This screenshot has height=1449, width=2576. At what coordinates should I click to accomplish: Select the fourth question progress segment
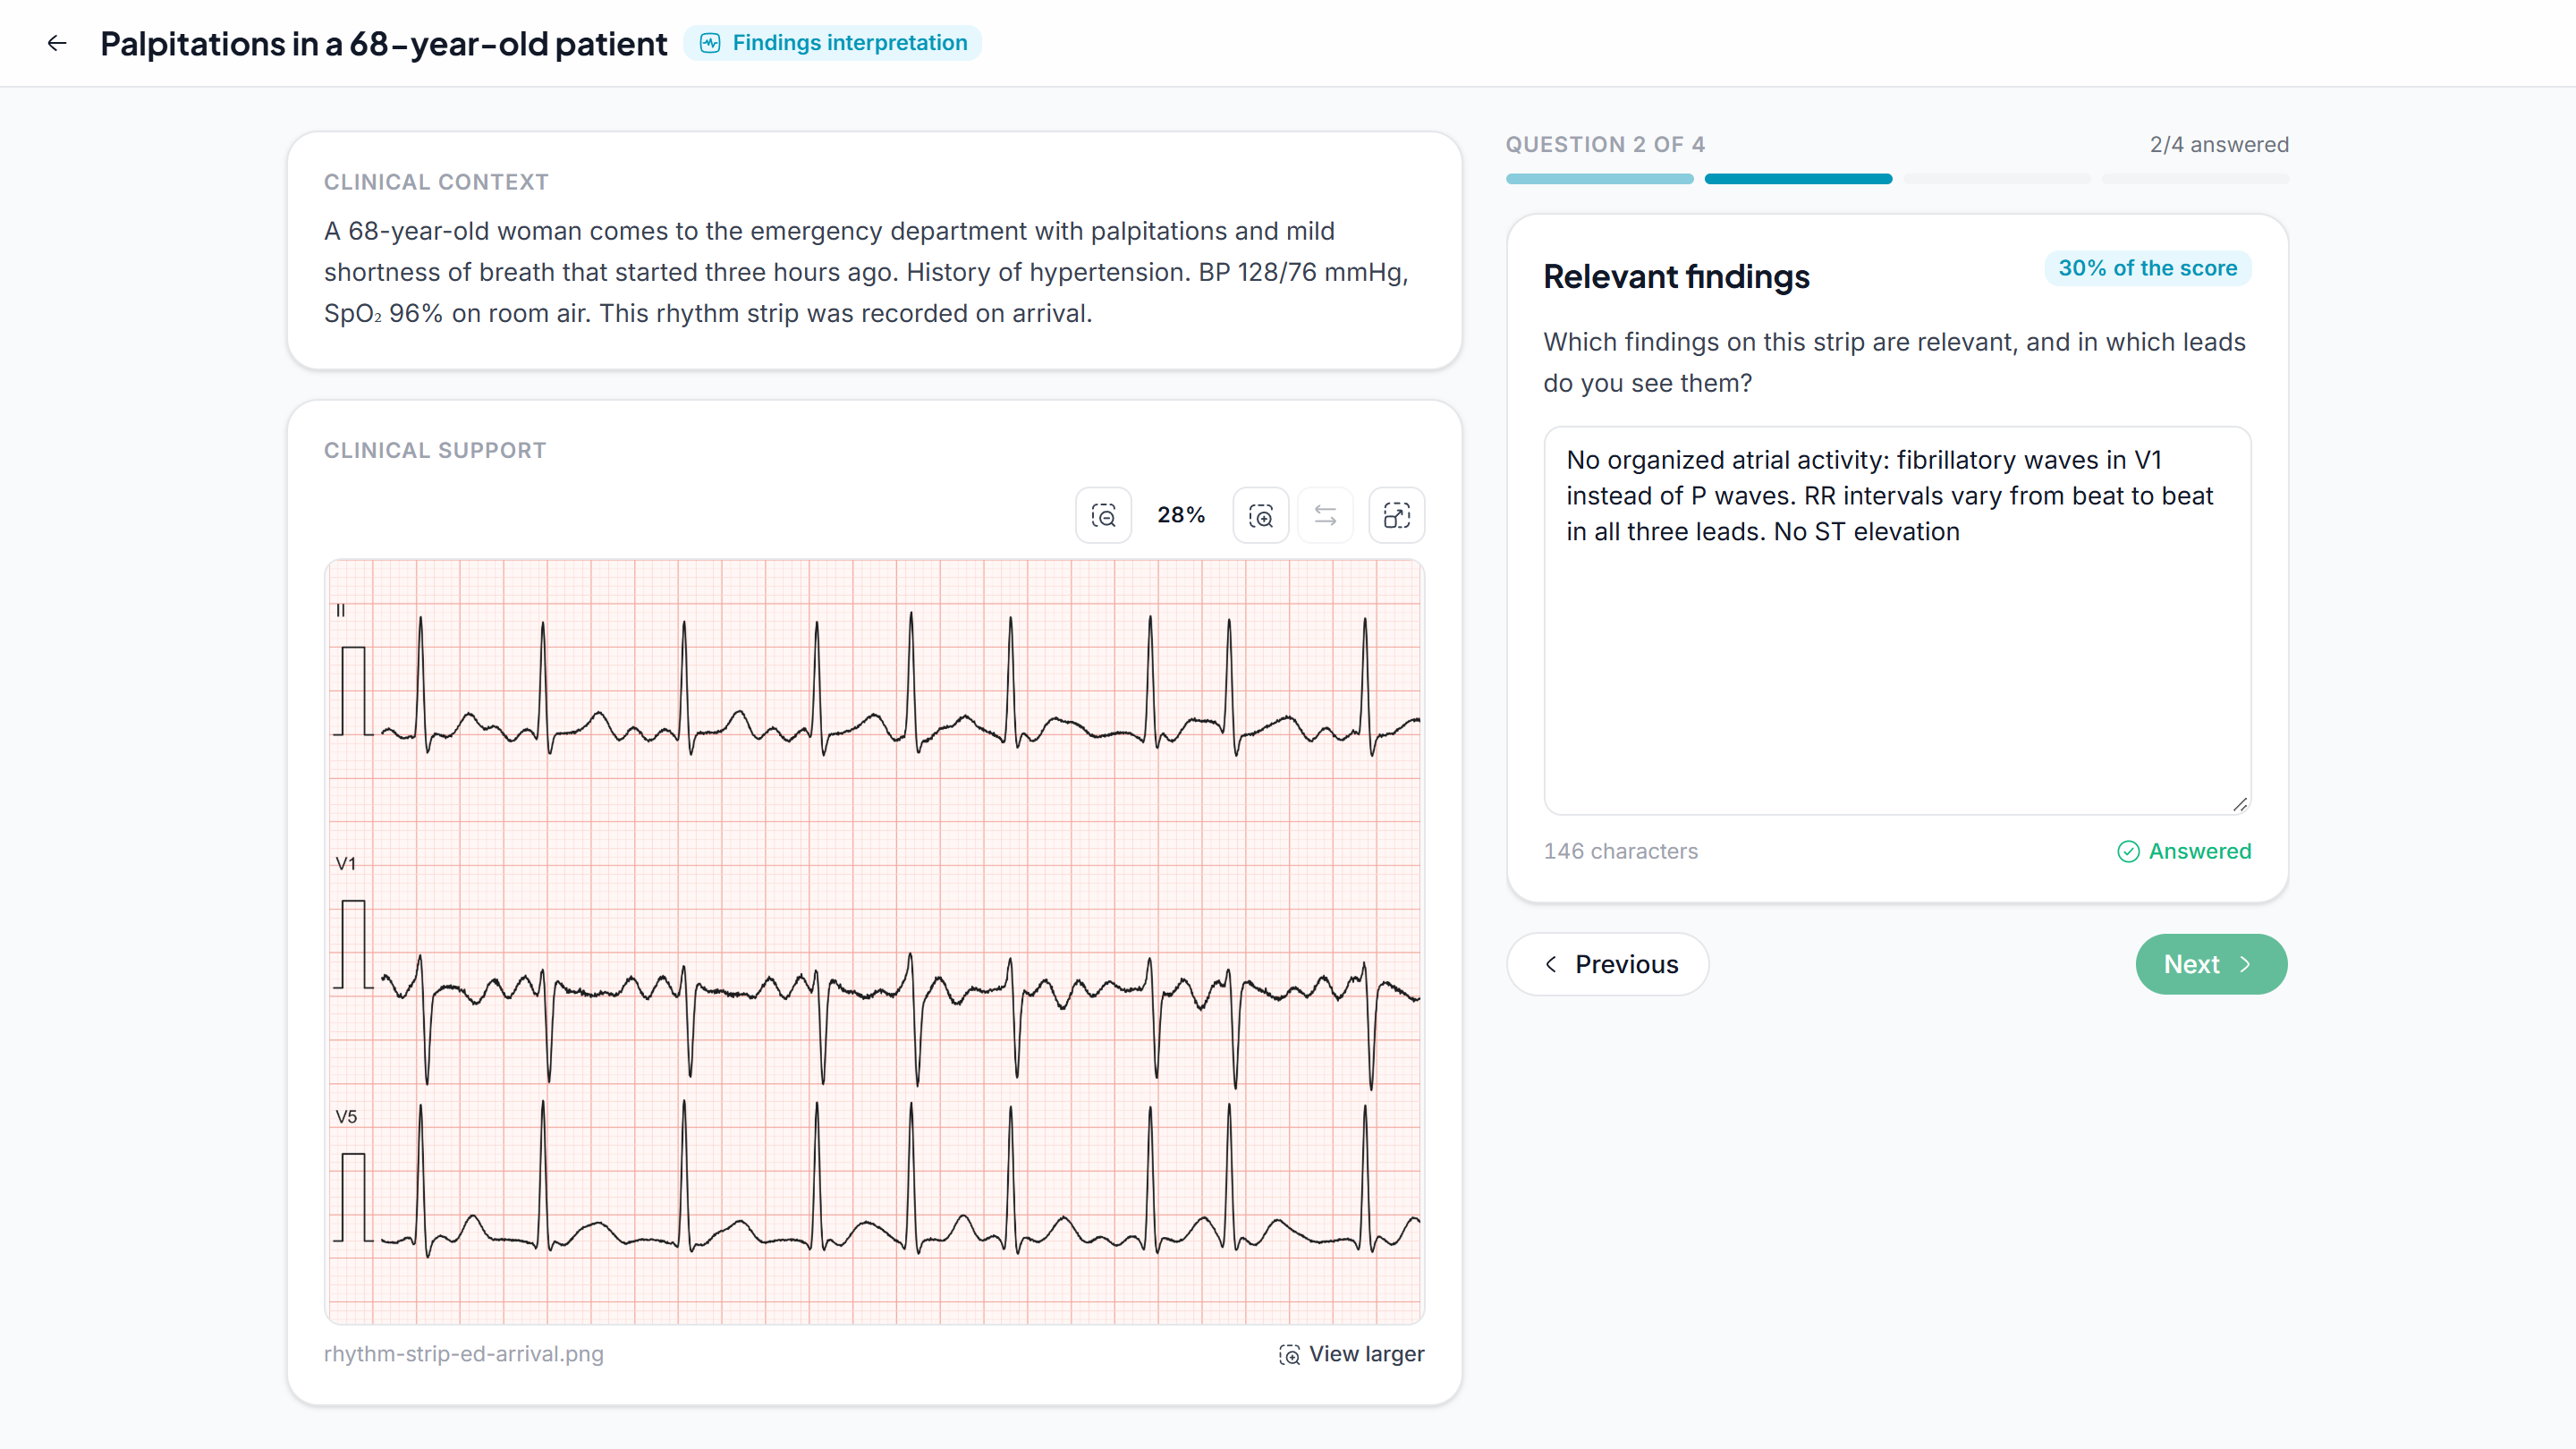[2195, 179]
